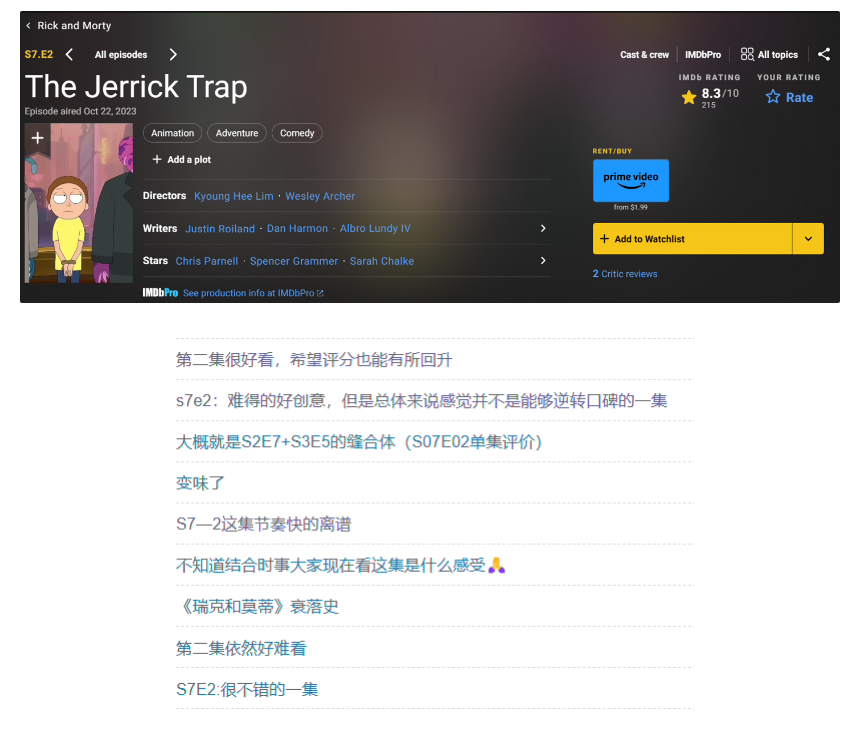Open writer Albro Lundy IV's page

(x=375, y=229)
